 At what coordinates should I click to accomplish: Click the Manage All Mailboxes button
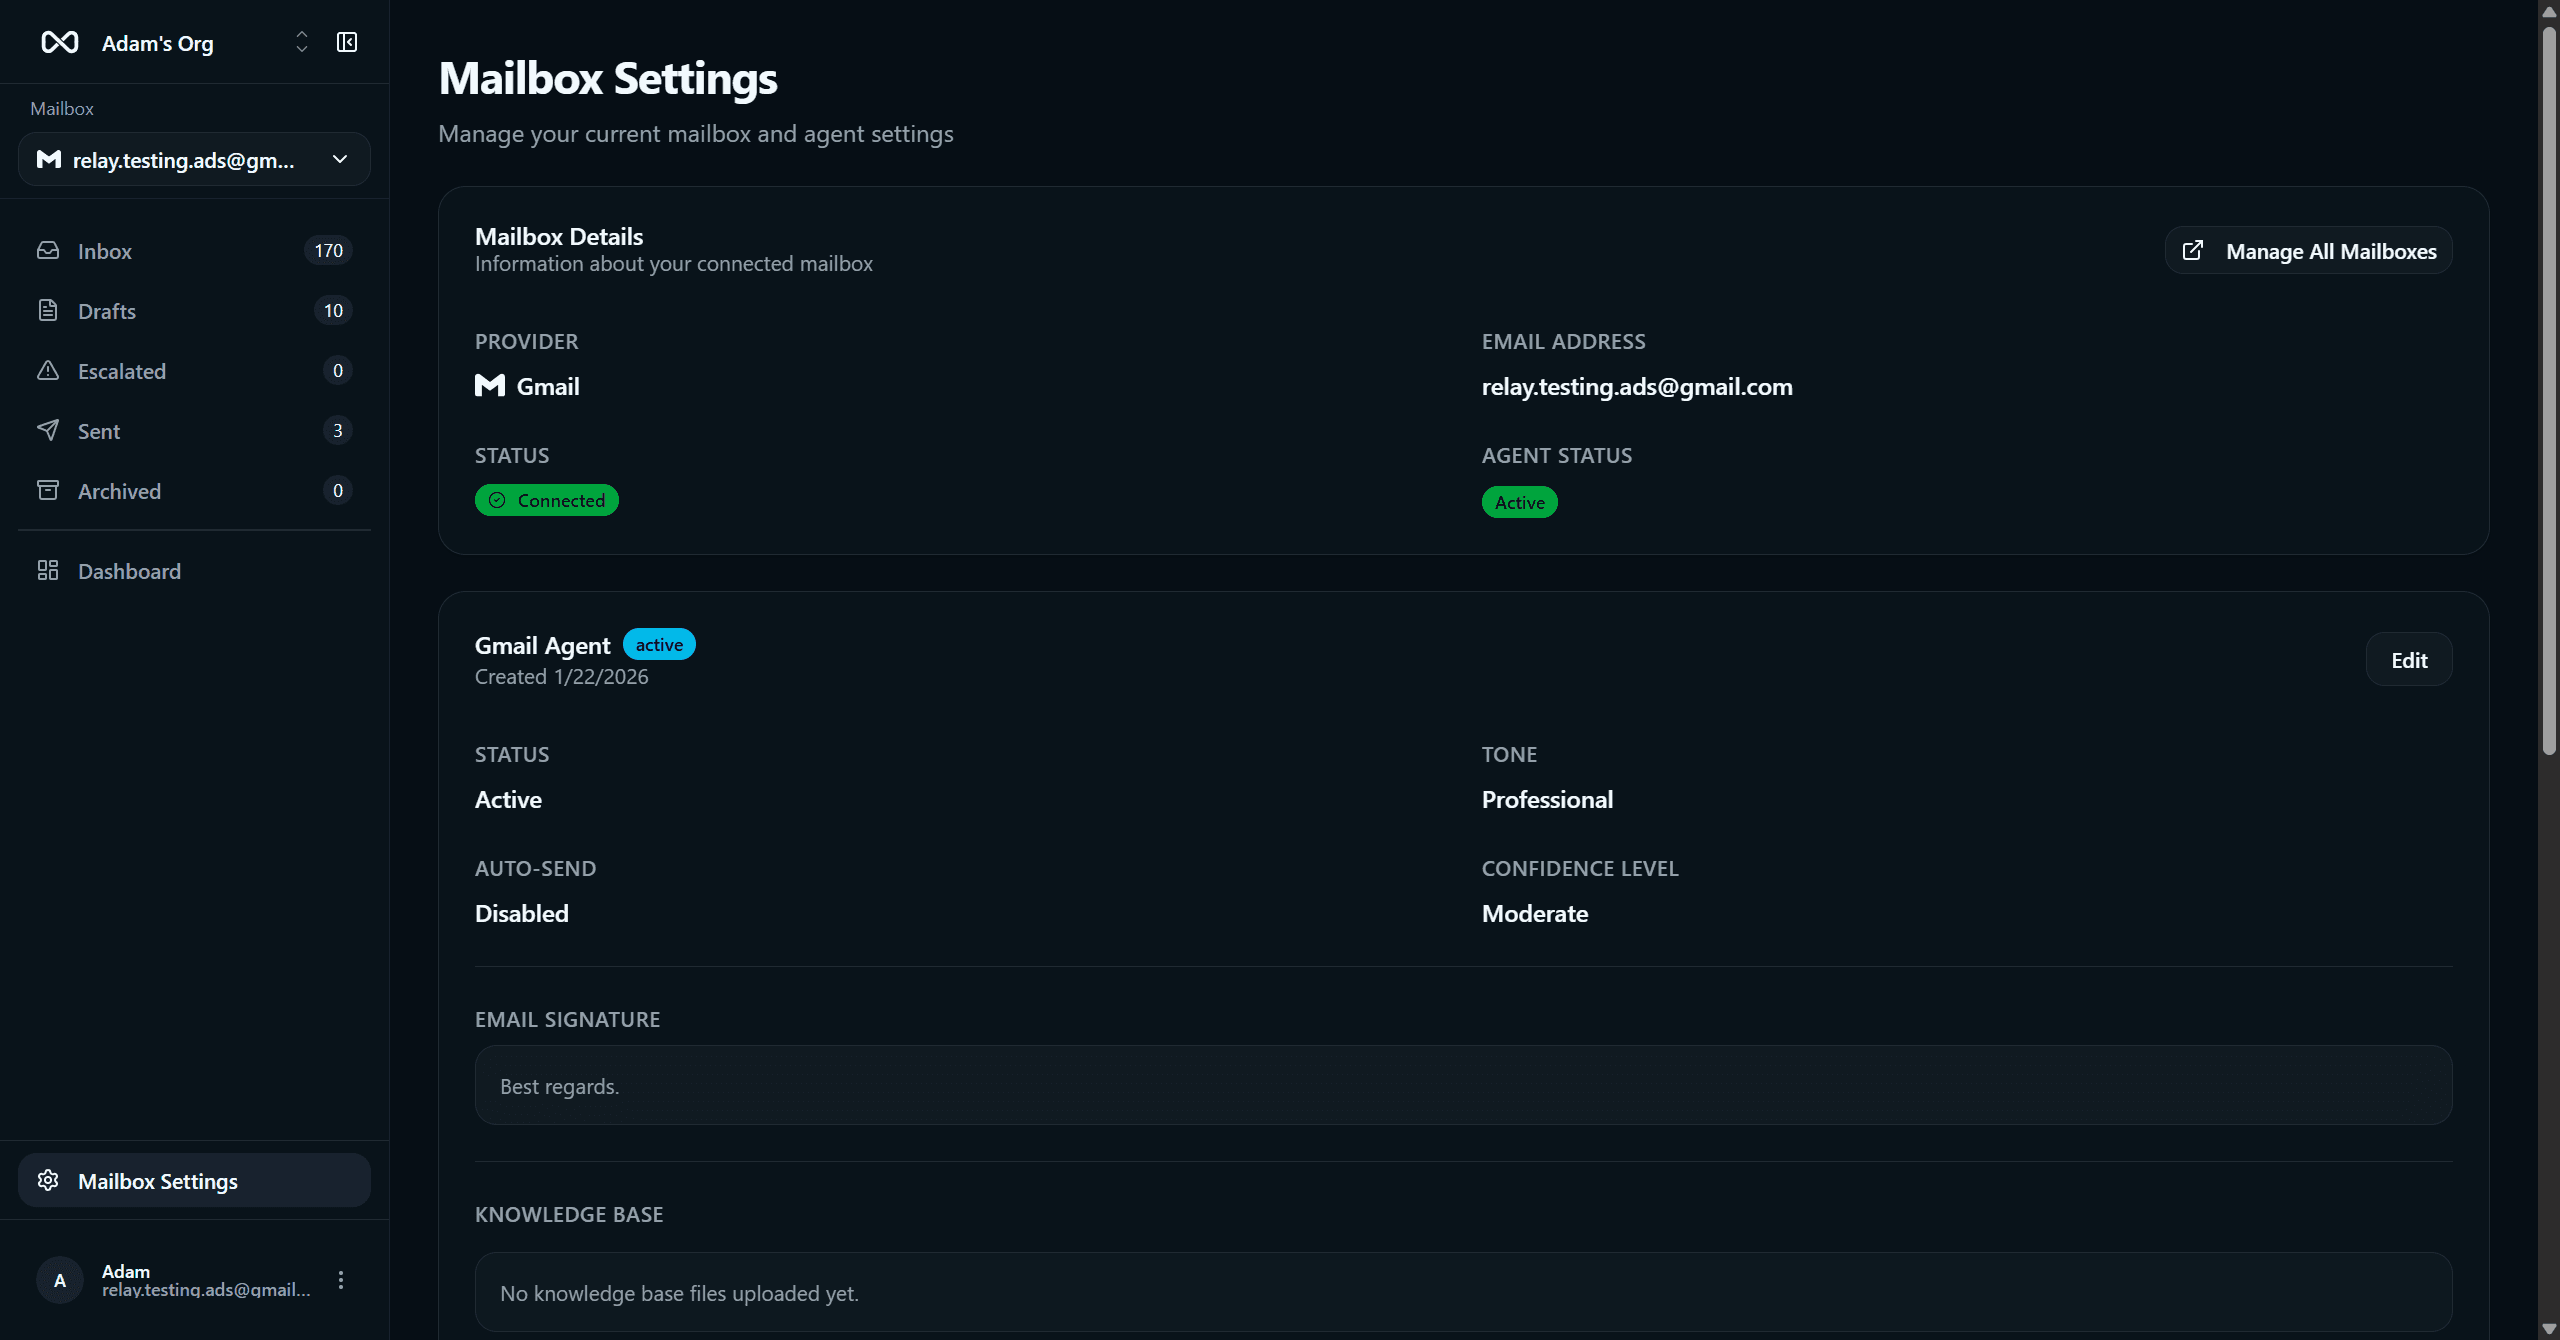pos(2308,251)
